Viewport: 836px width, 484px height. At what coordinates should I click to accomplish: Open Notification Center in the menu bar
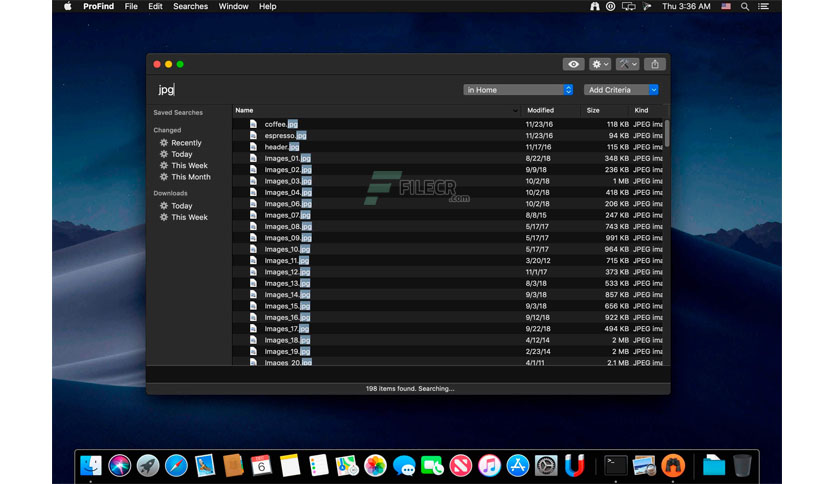coord(763,6)
